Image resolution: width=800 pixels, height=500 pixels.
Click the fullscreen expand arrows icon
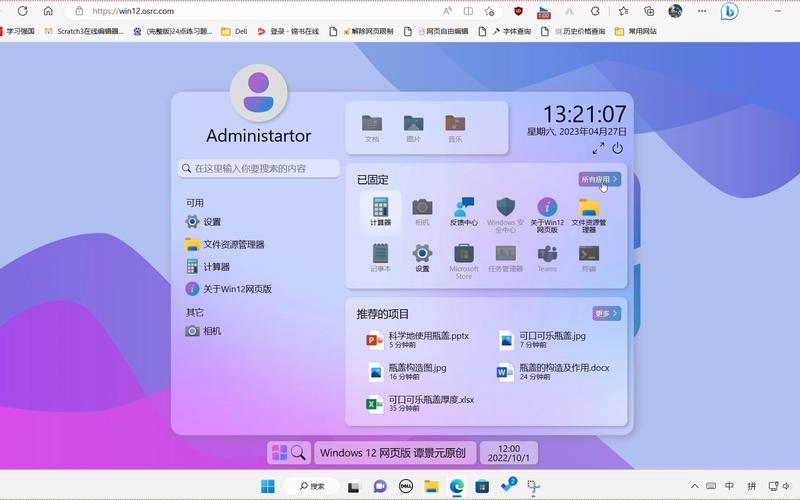pos(598,148)
